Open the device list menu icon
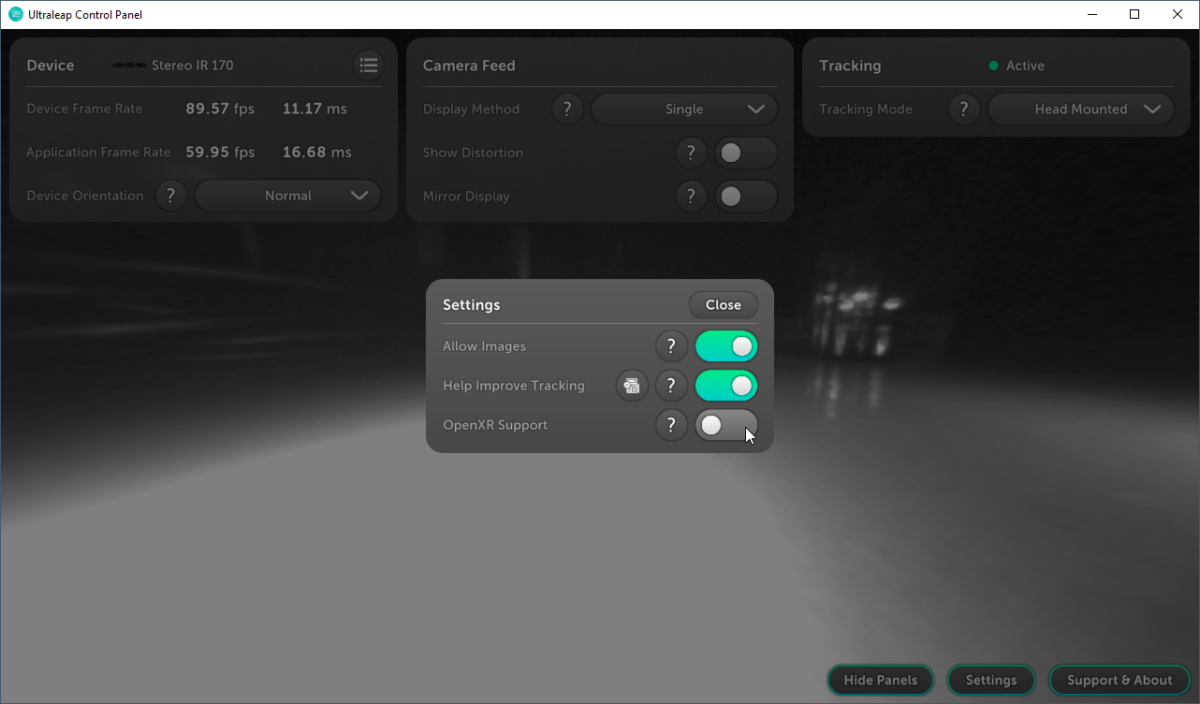This screenshot has width=1200, height=704. click(369, 65)
